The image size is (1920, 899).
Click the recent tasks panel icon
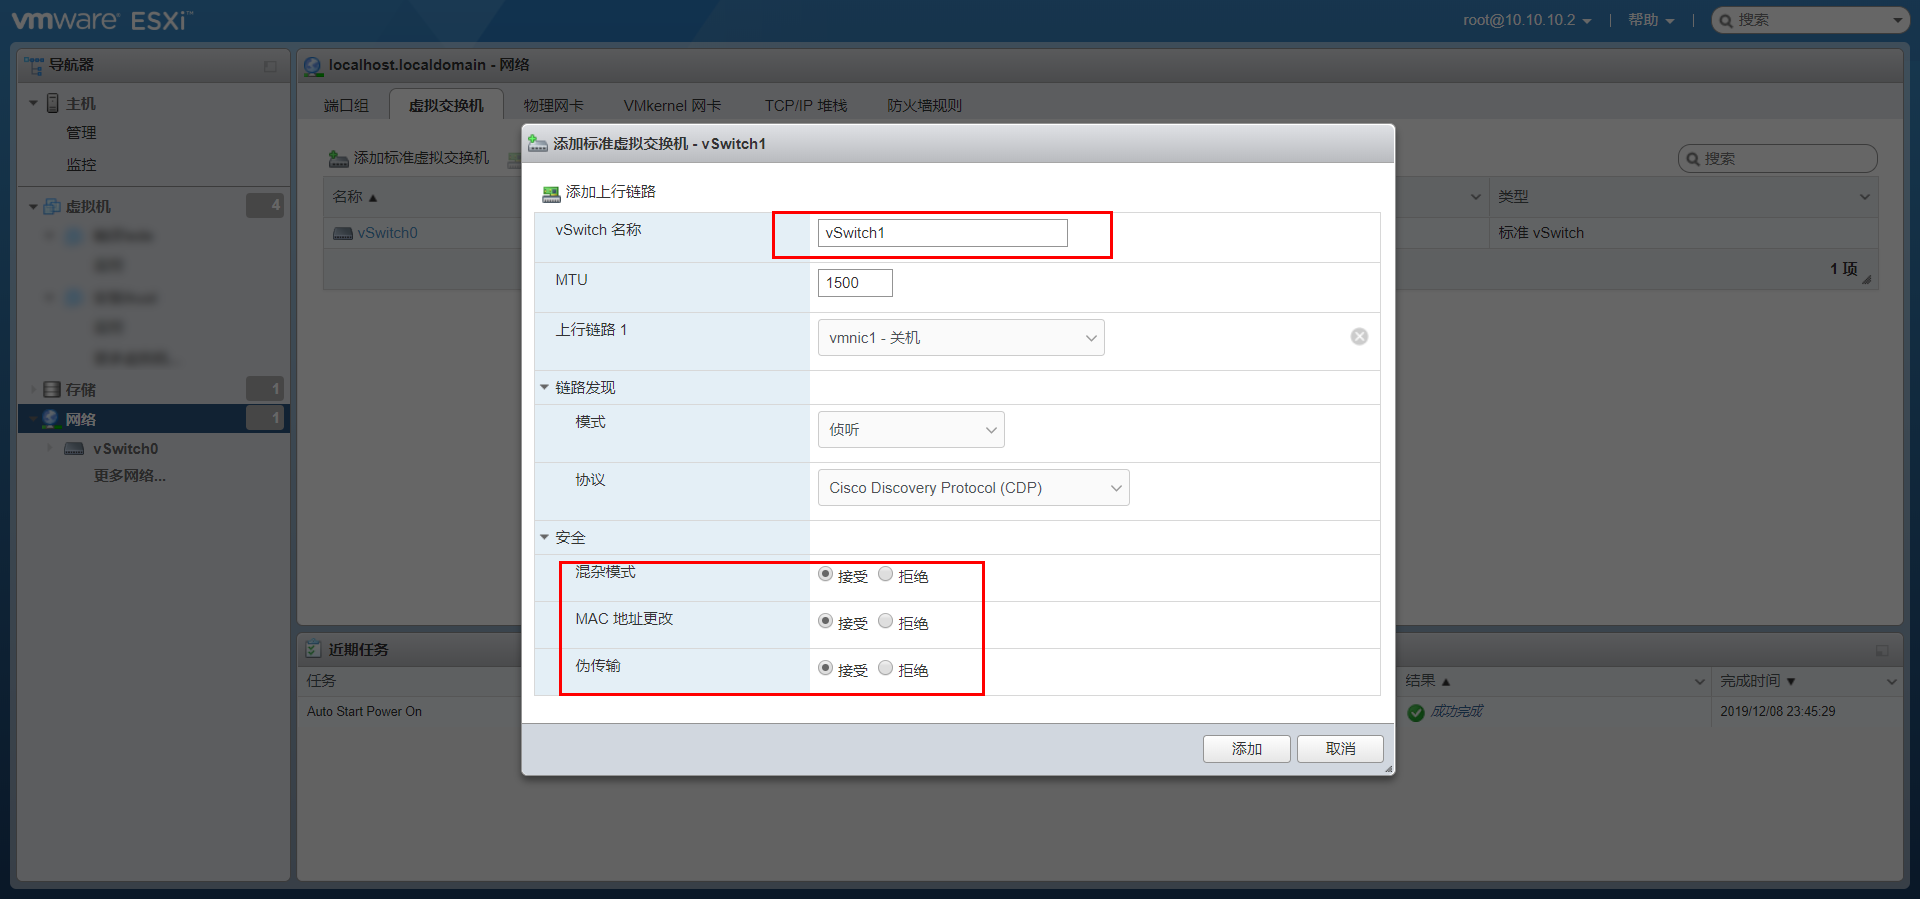(313, 649)
